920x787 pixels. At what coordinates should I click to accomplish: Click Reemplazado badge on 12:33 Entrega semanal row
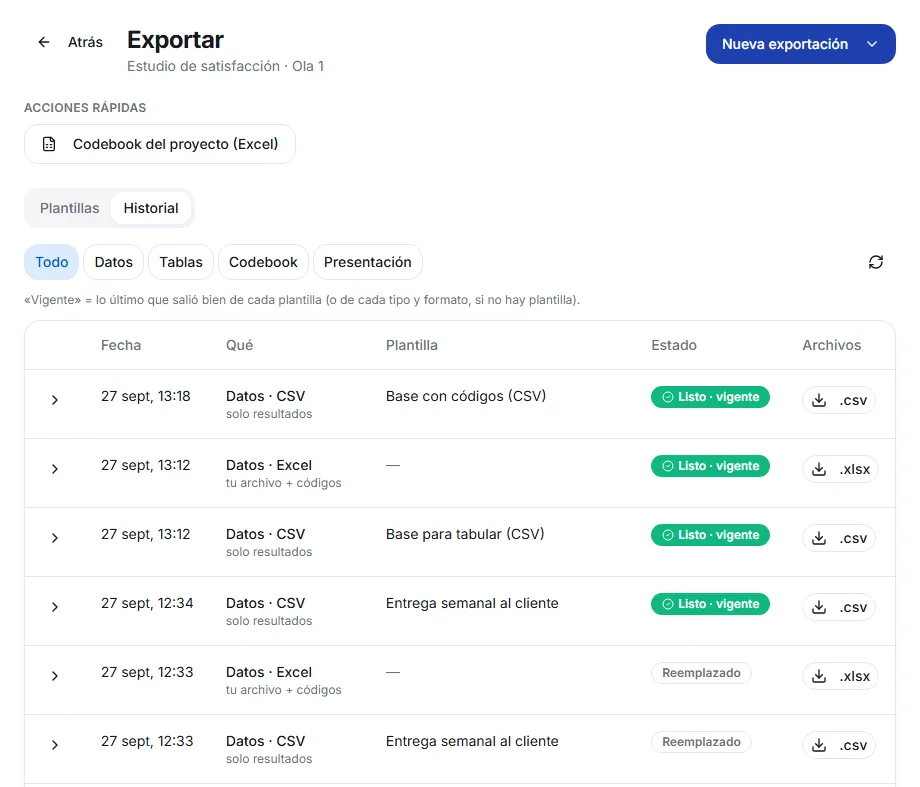(x=701, y=742)
